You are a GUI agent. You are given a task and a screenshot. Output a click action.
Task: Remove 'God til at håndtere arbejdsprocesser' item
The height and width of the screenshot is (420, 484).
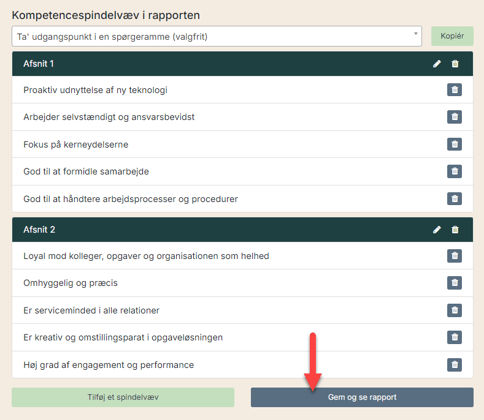(x=454, y=199)
